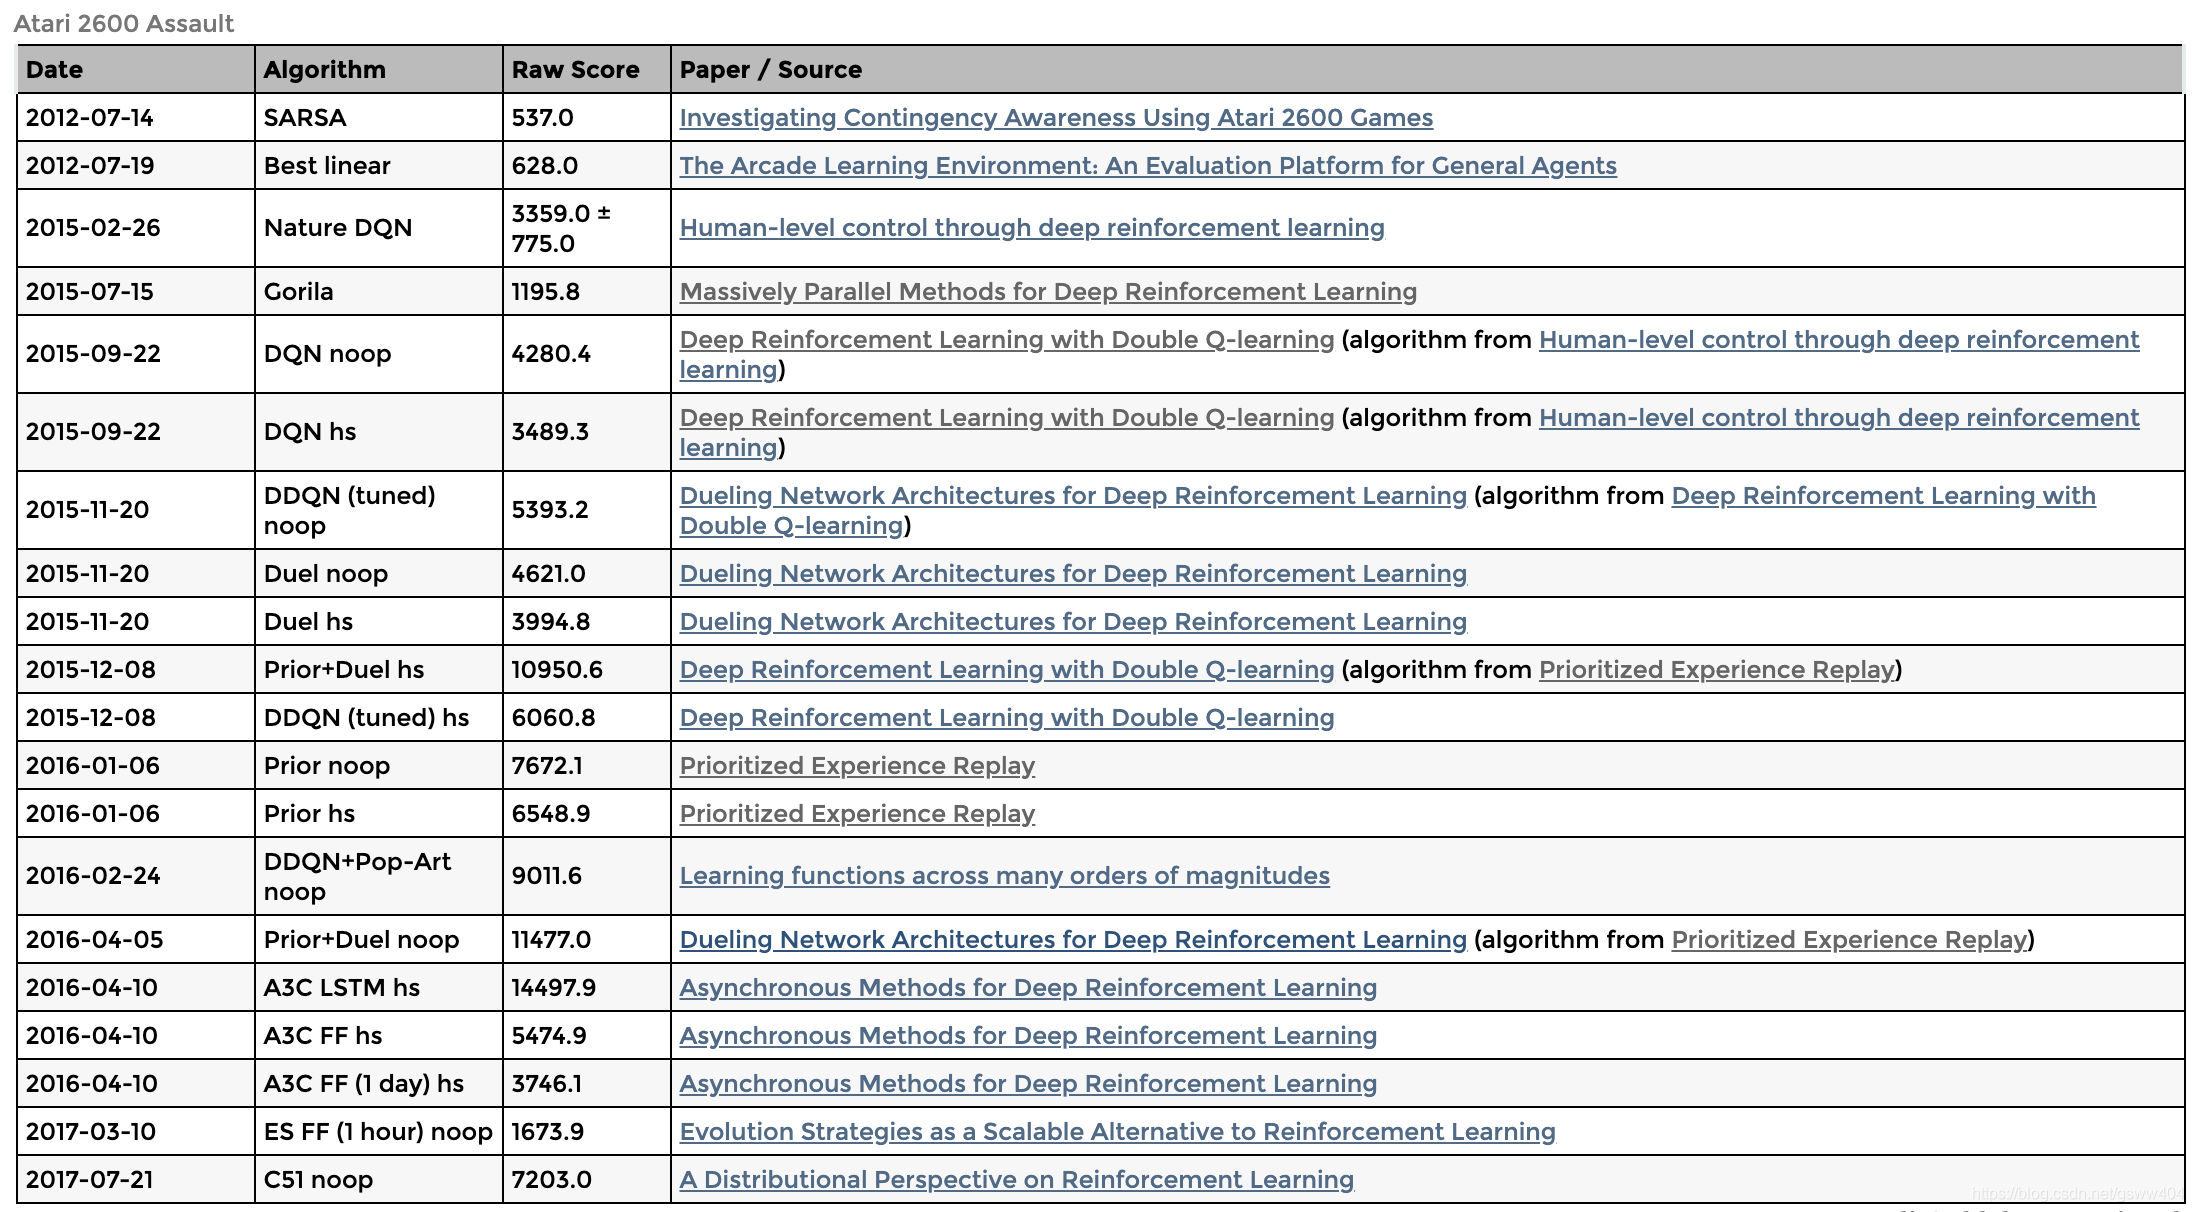Screen dimensions: 2194x1212
Task: Open Dueling Network link in DDQN (tuned) noop row
Action: pyautogui.click(x=1073, y=496)
